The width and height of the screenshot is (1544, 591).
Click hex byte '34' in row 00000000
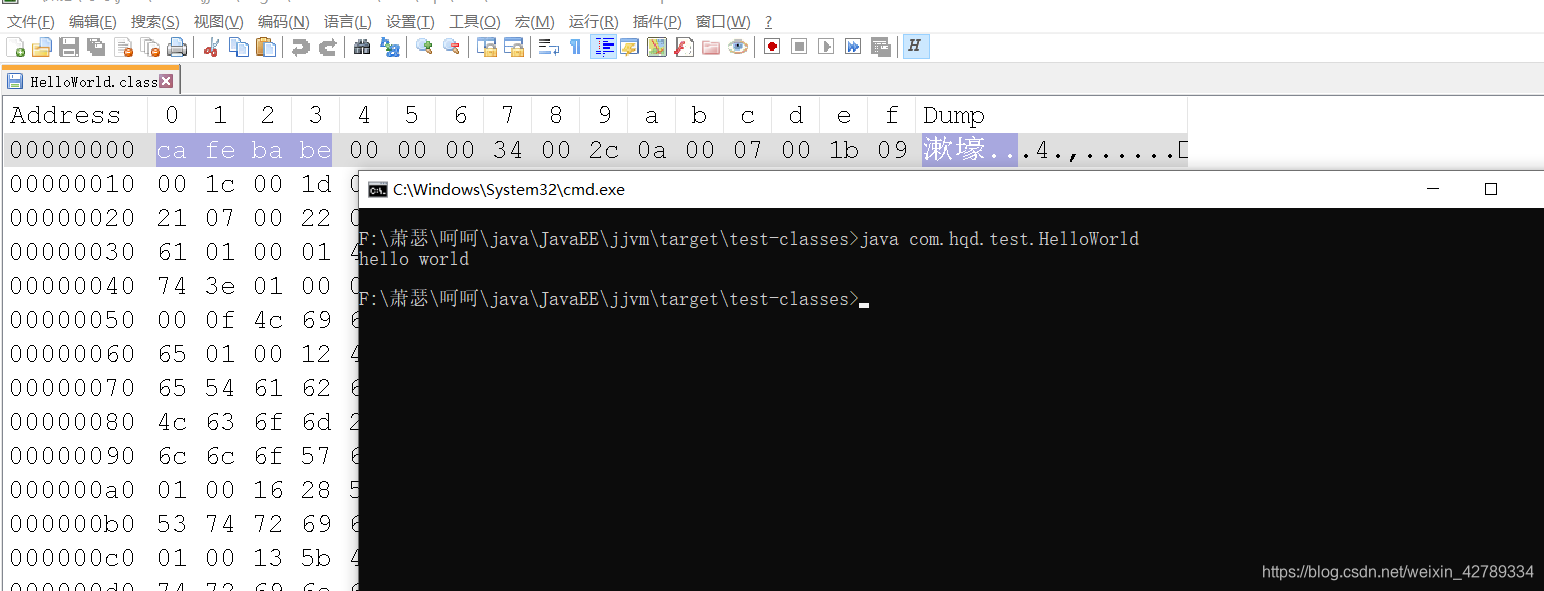tap(508, 150)
